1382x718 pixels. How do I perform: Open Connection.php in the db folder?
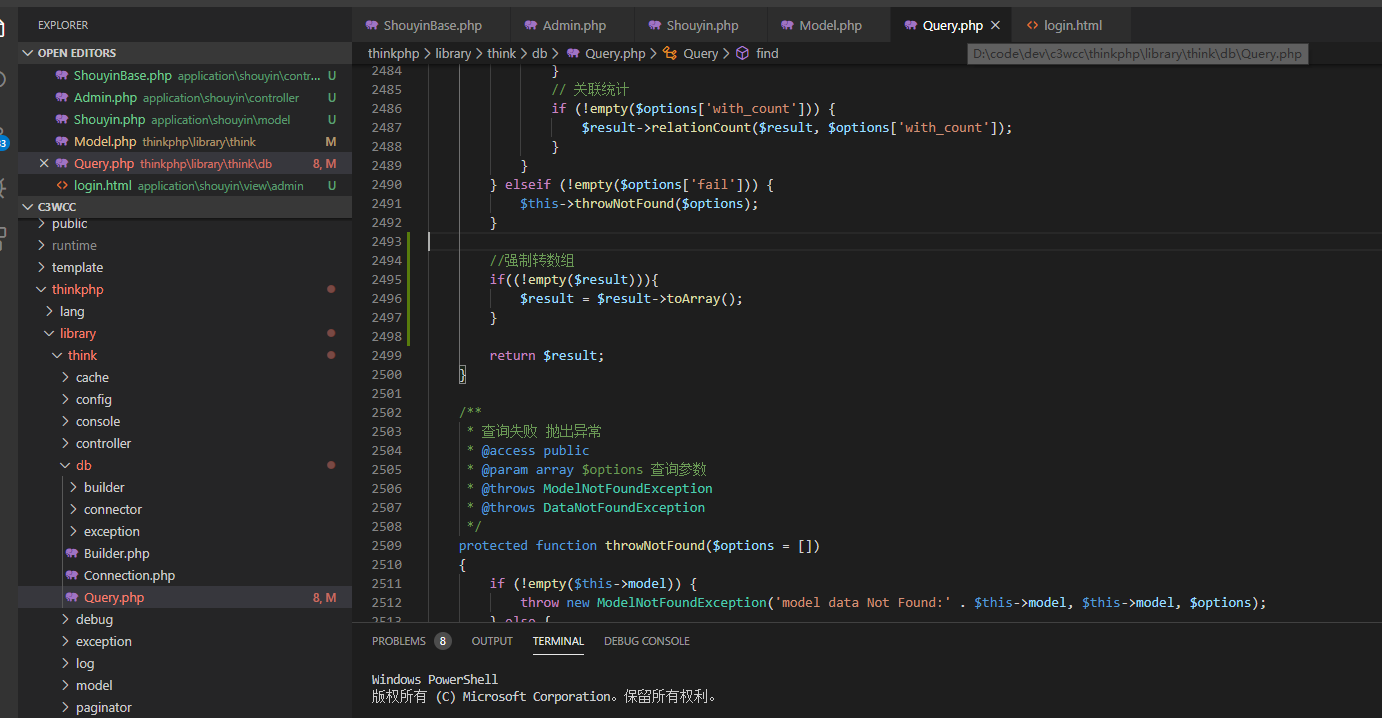tap(129, 575)
